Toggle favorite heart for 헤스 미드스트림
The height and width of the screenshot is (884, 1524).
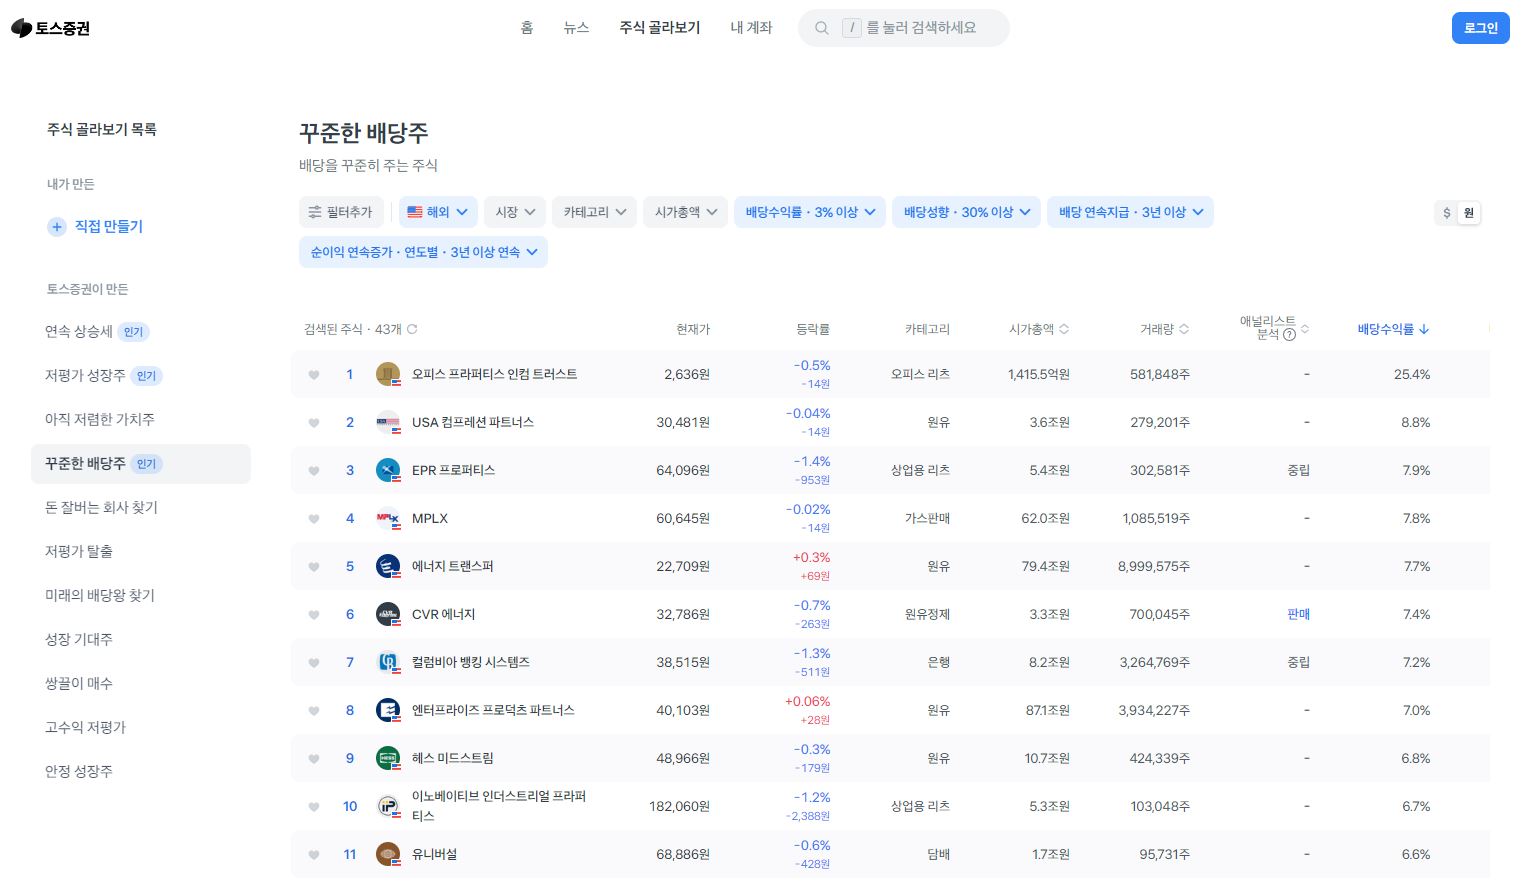pyautogui.click(x=314, y=759)
